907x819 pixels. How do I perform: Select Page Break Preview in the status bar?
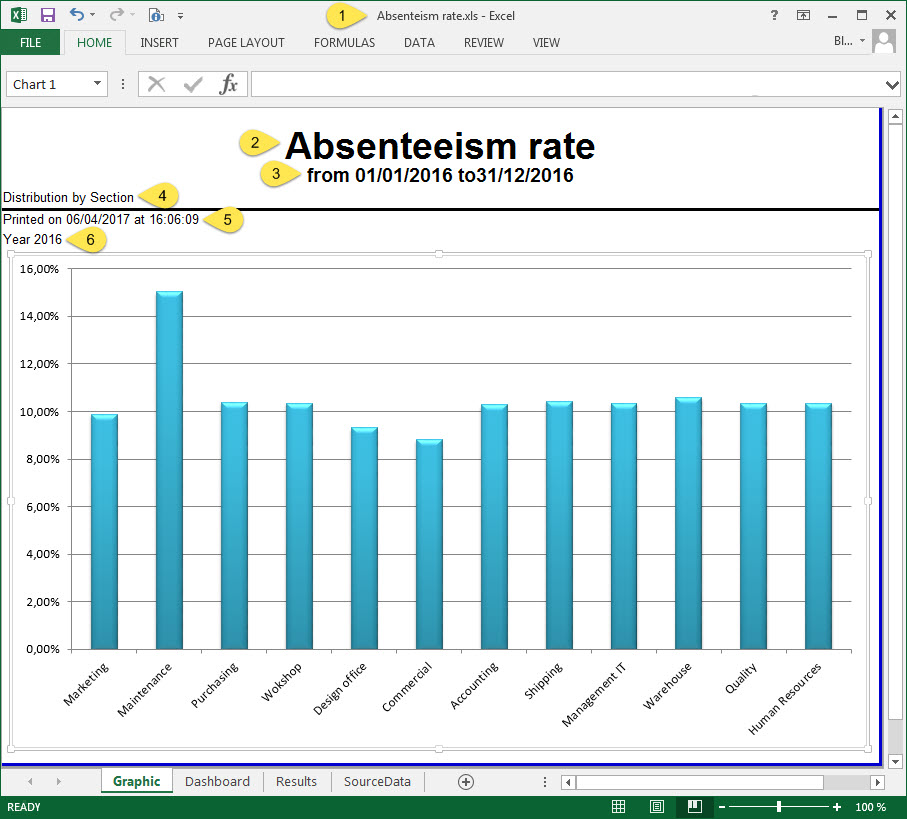[x=694, y=807]
